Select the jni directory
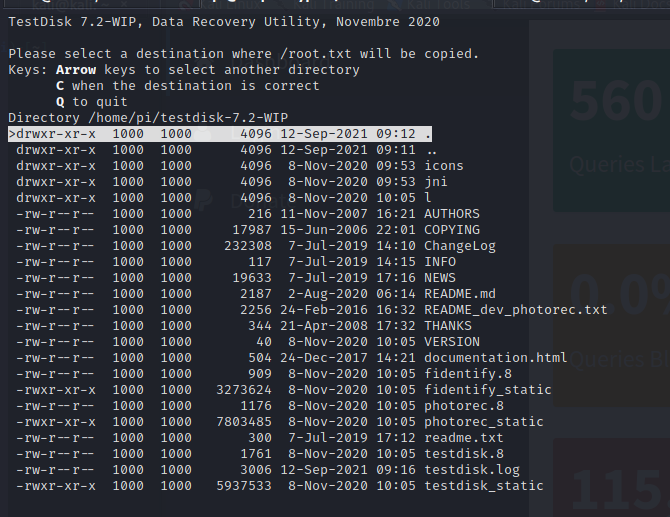Screen dimensions: 670x517 click(435, 181)
